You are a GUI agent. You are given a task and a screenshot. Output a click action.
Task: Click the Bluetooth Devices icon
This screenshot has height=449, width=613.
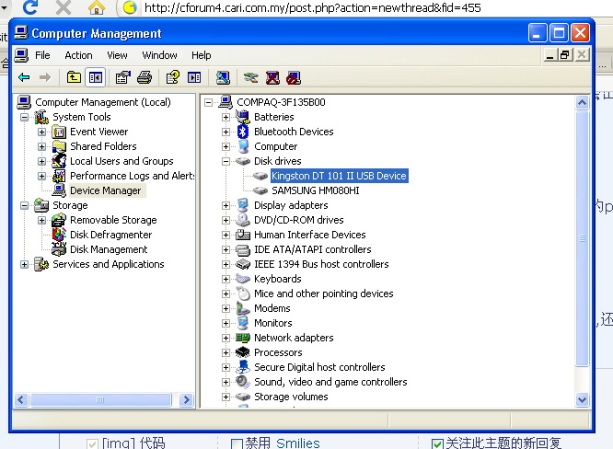(x=243, y=132)
